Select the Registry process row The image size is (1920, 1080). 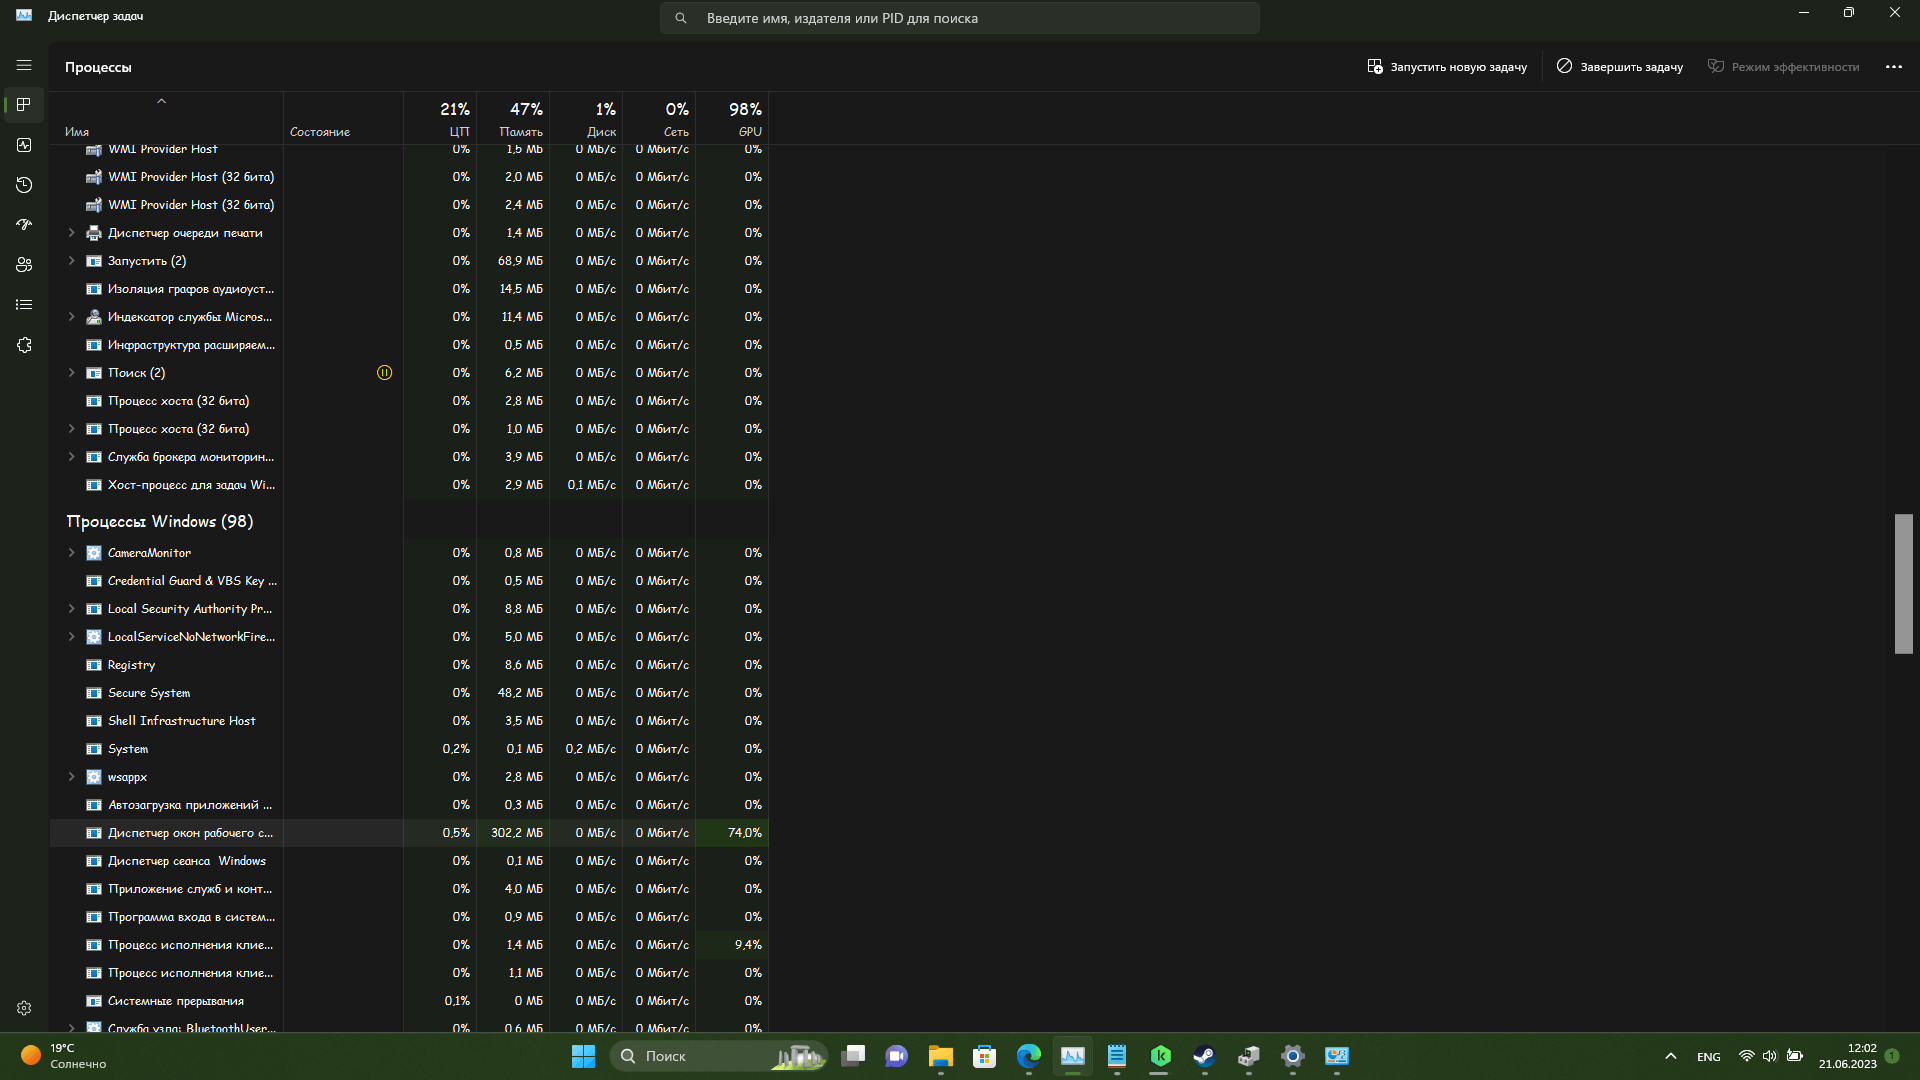[x=409, y=665]
